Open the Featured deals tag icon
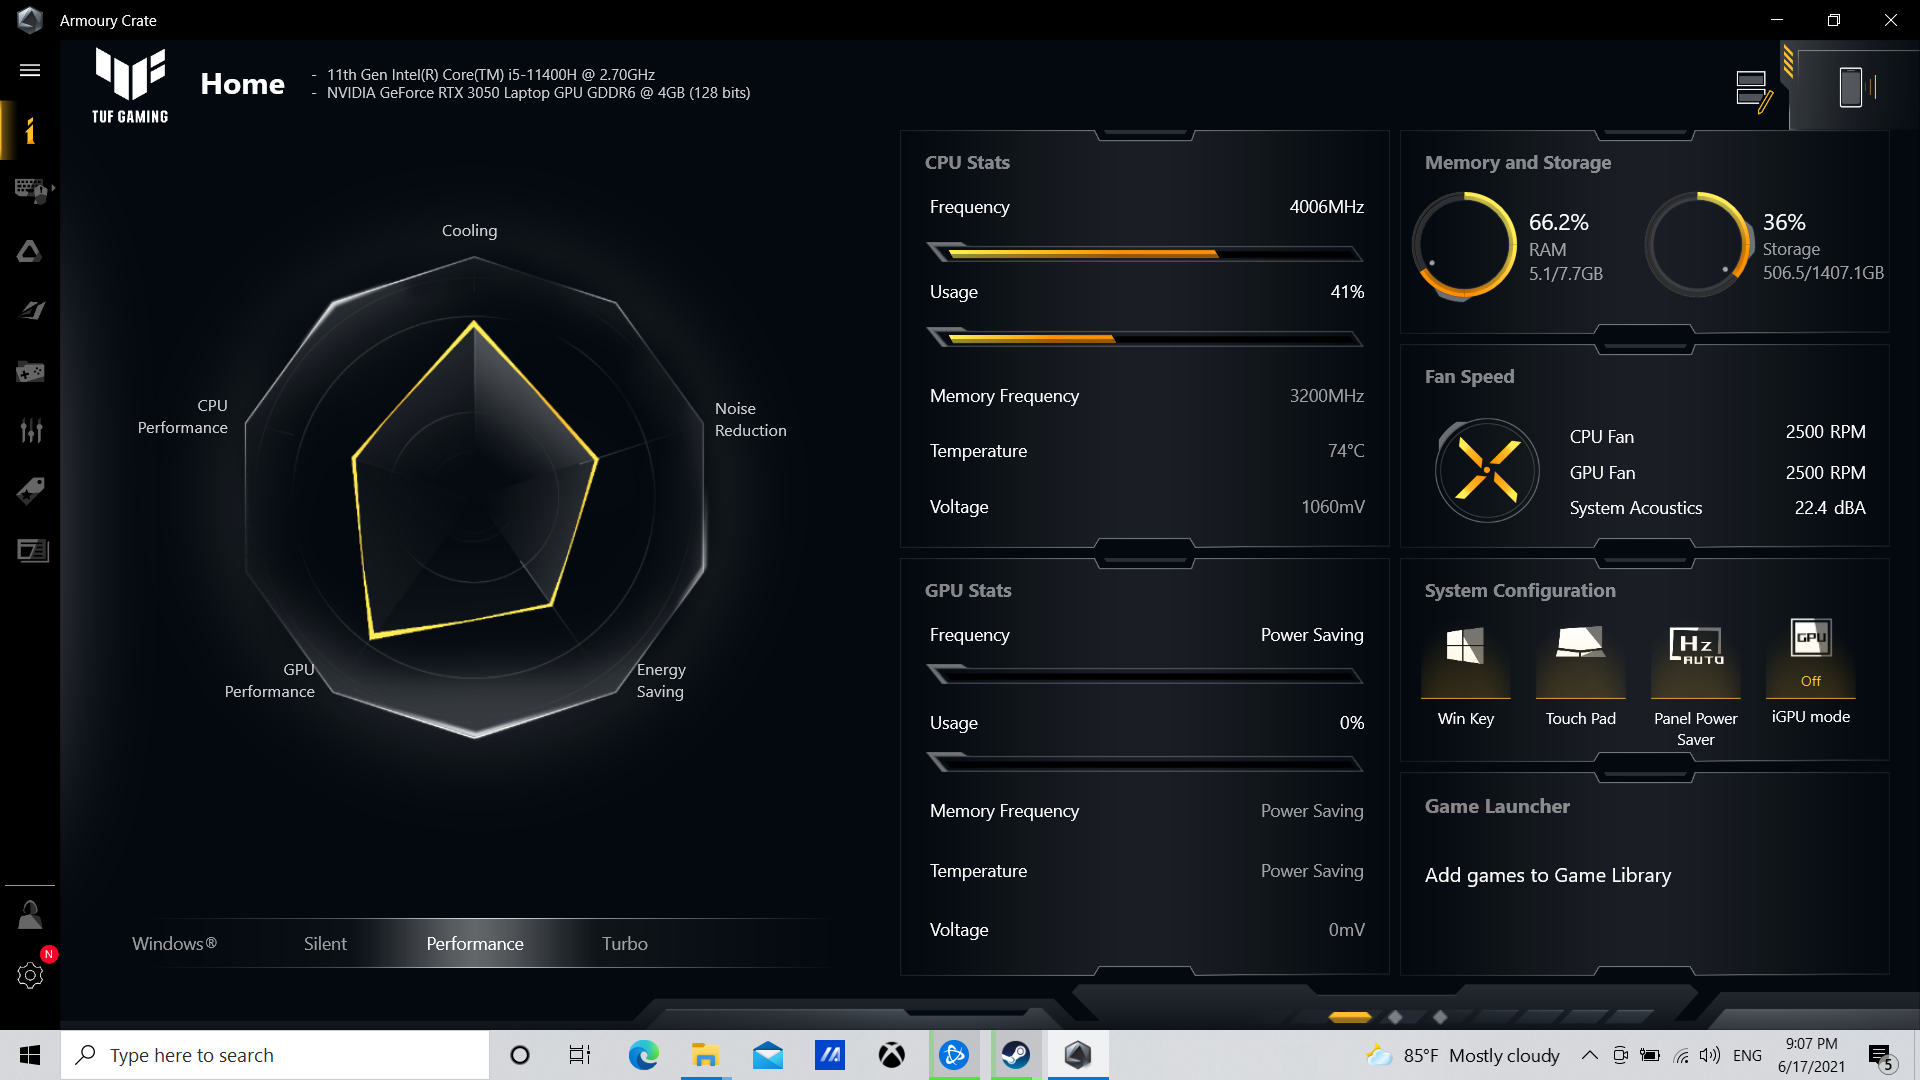The height and width of the screenshot is (1080, 1920). tap(30, 491)
